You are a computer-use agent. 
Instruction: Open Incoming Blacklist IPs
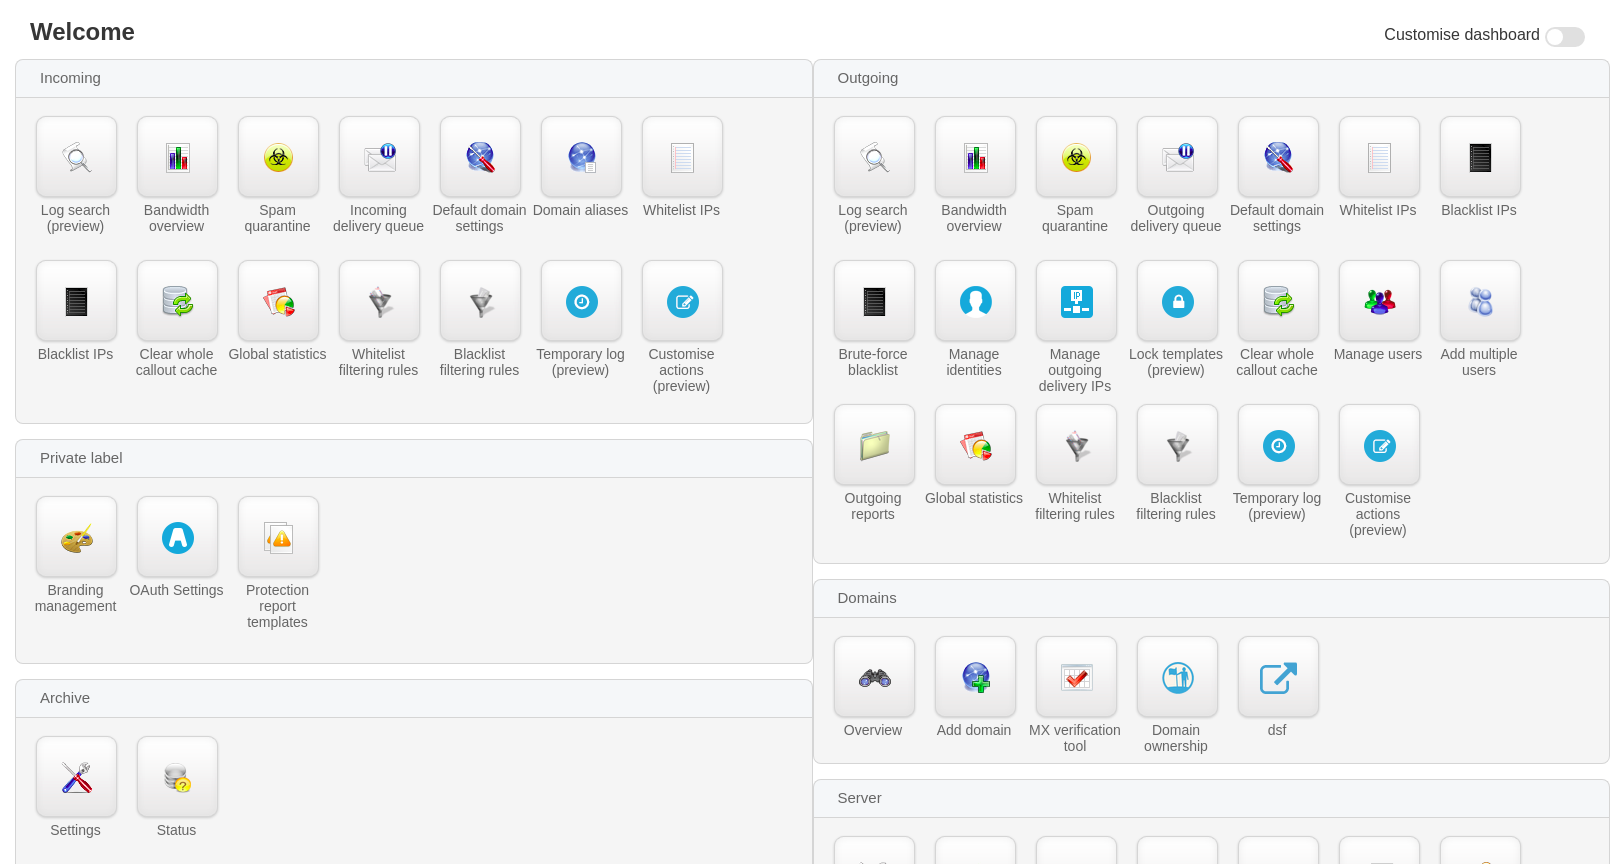pyautogui.click(x=76, y=301)
